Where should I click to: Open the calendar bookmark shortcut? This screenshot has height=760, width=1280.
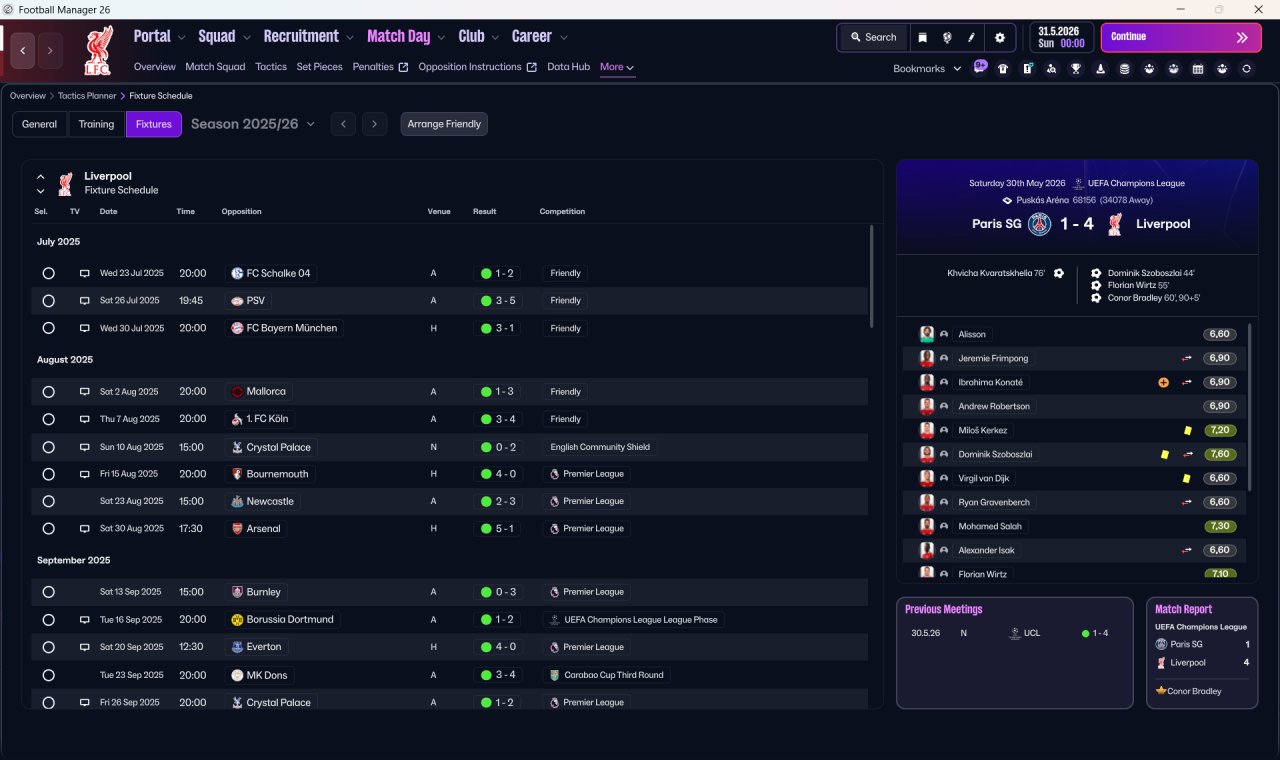point(1198,69)
